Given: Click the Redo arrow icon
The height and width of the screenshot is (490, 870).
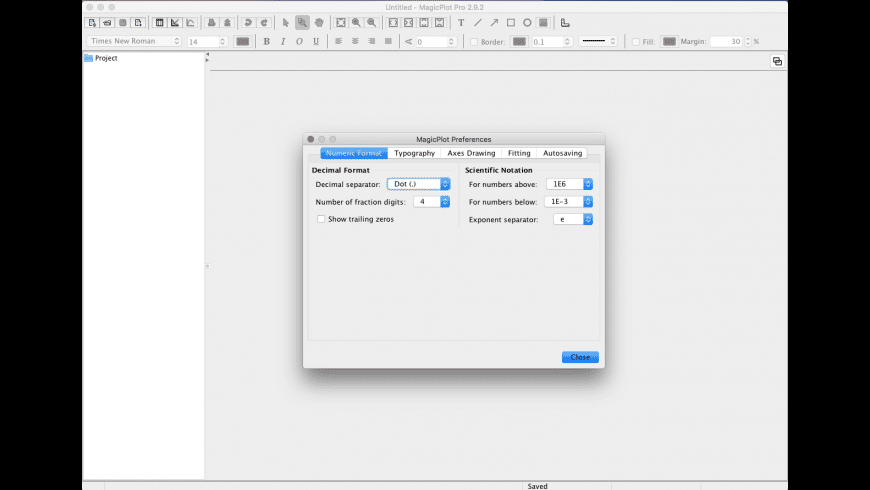Looking at the screenshot, I should [264, 23].
